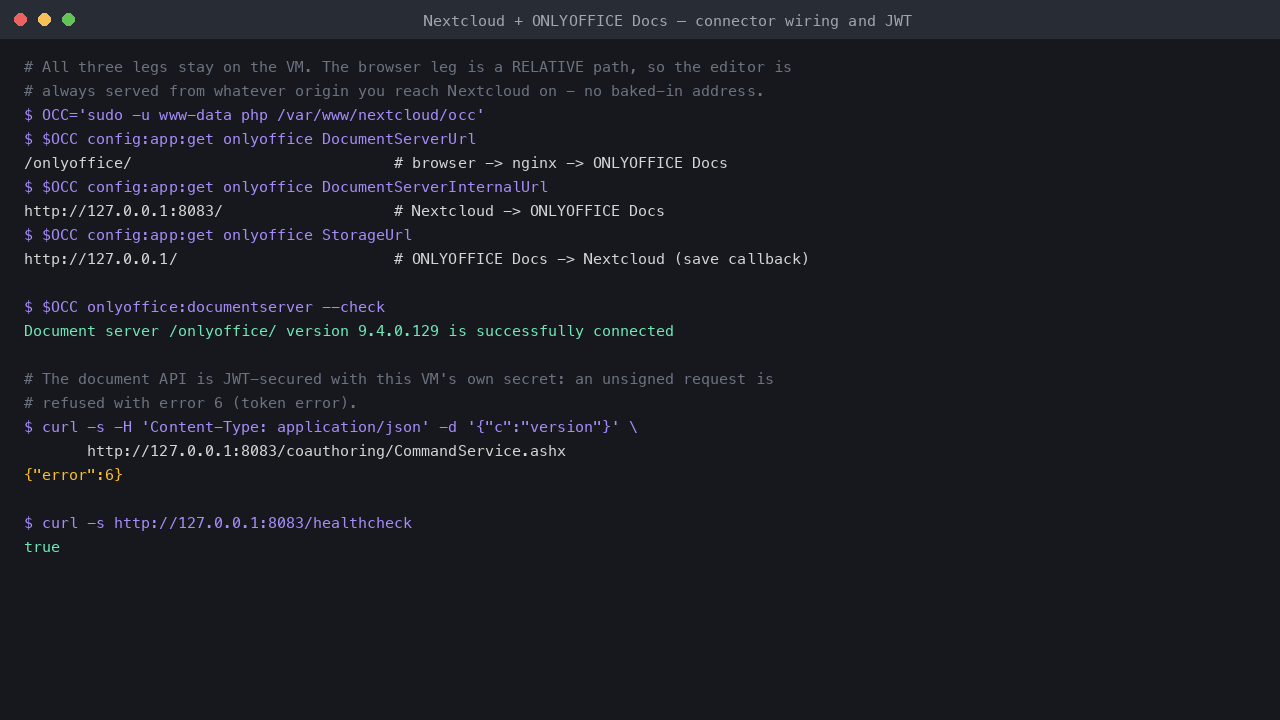Click the curl Content-Type application/json command

tap(331, 427)
